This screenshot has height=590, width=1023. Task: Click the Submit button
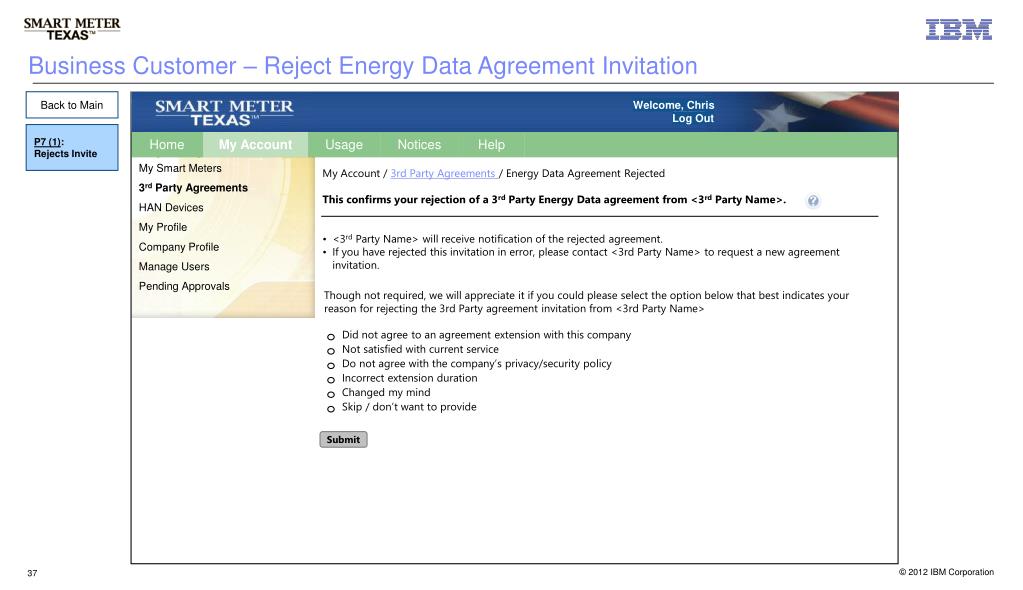pos(343,440)
